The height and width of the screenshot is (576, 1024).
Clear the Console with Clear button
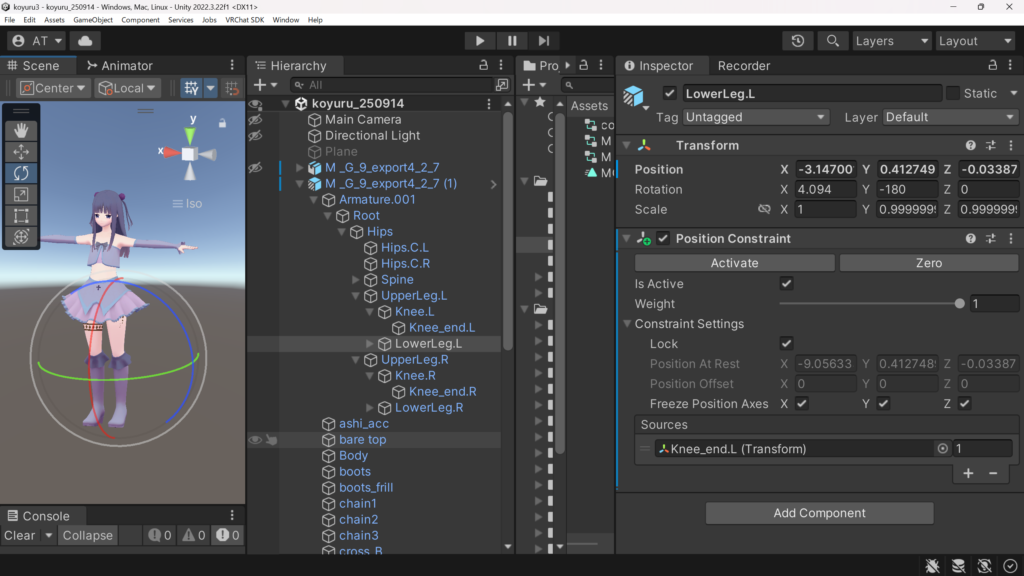20,536
